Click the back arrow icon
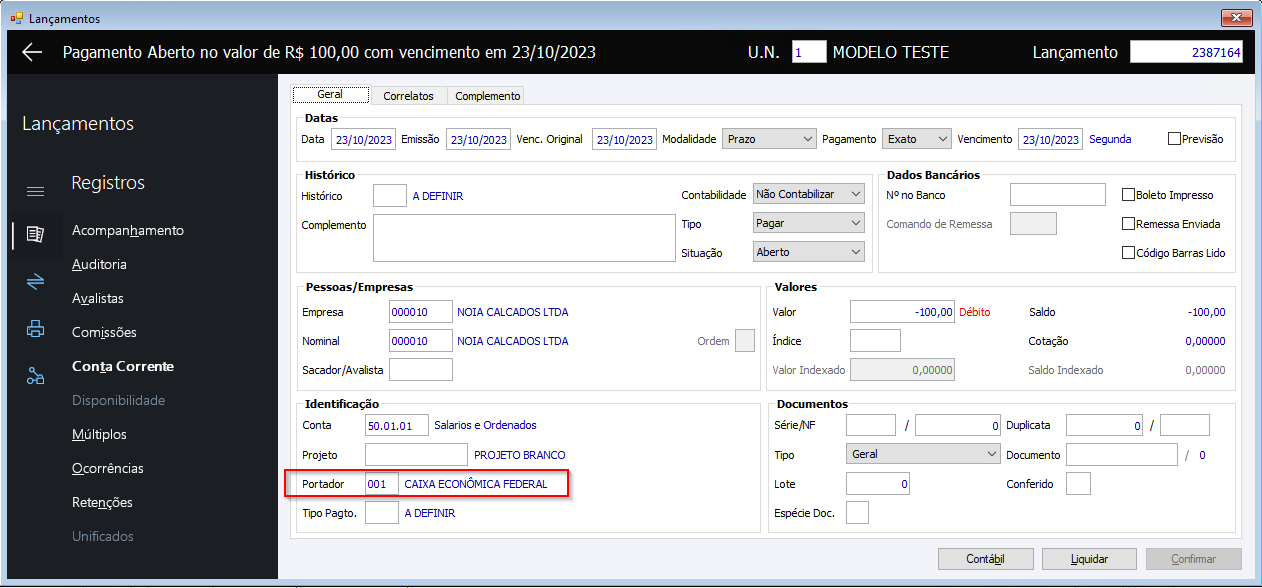This screenshot has width=1262, height=588. (x=32, y=53)
